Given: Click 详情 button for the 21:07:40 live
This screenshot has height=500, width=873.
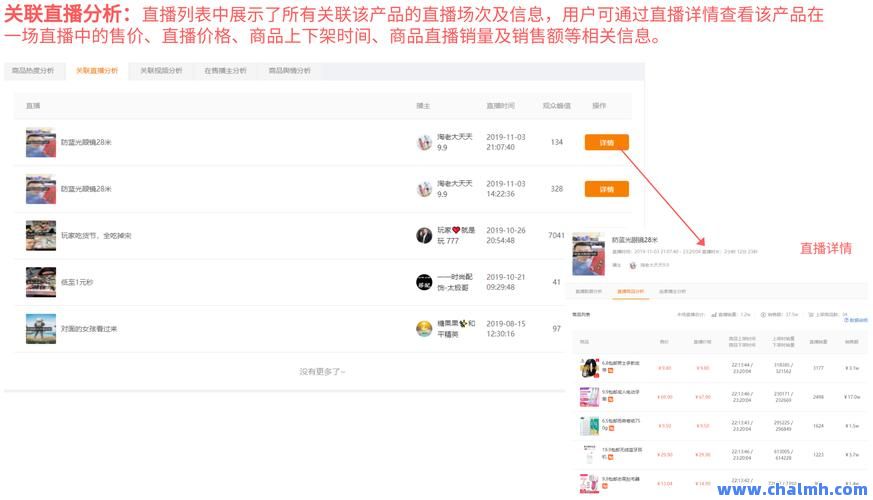Looking at the screenshot, I should (606, 143).
